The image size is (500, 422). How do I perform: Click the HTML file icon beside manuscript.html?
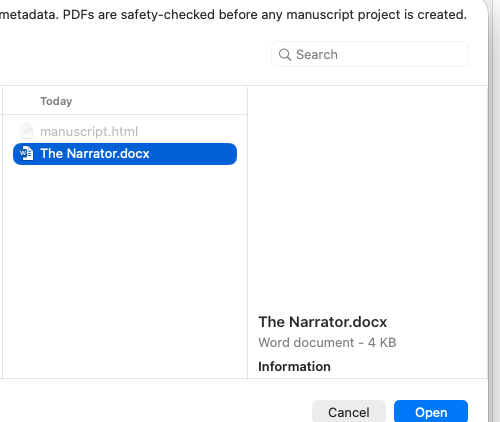pos(27,131)
